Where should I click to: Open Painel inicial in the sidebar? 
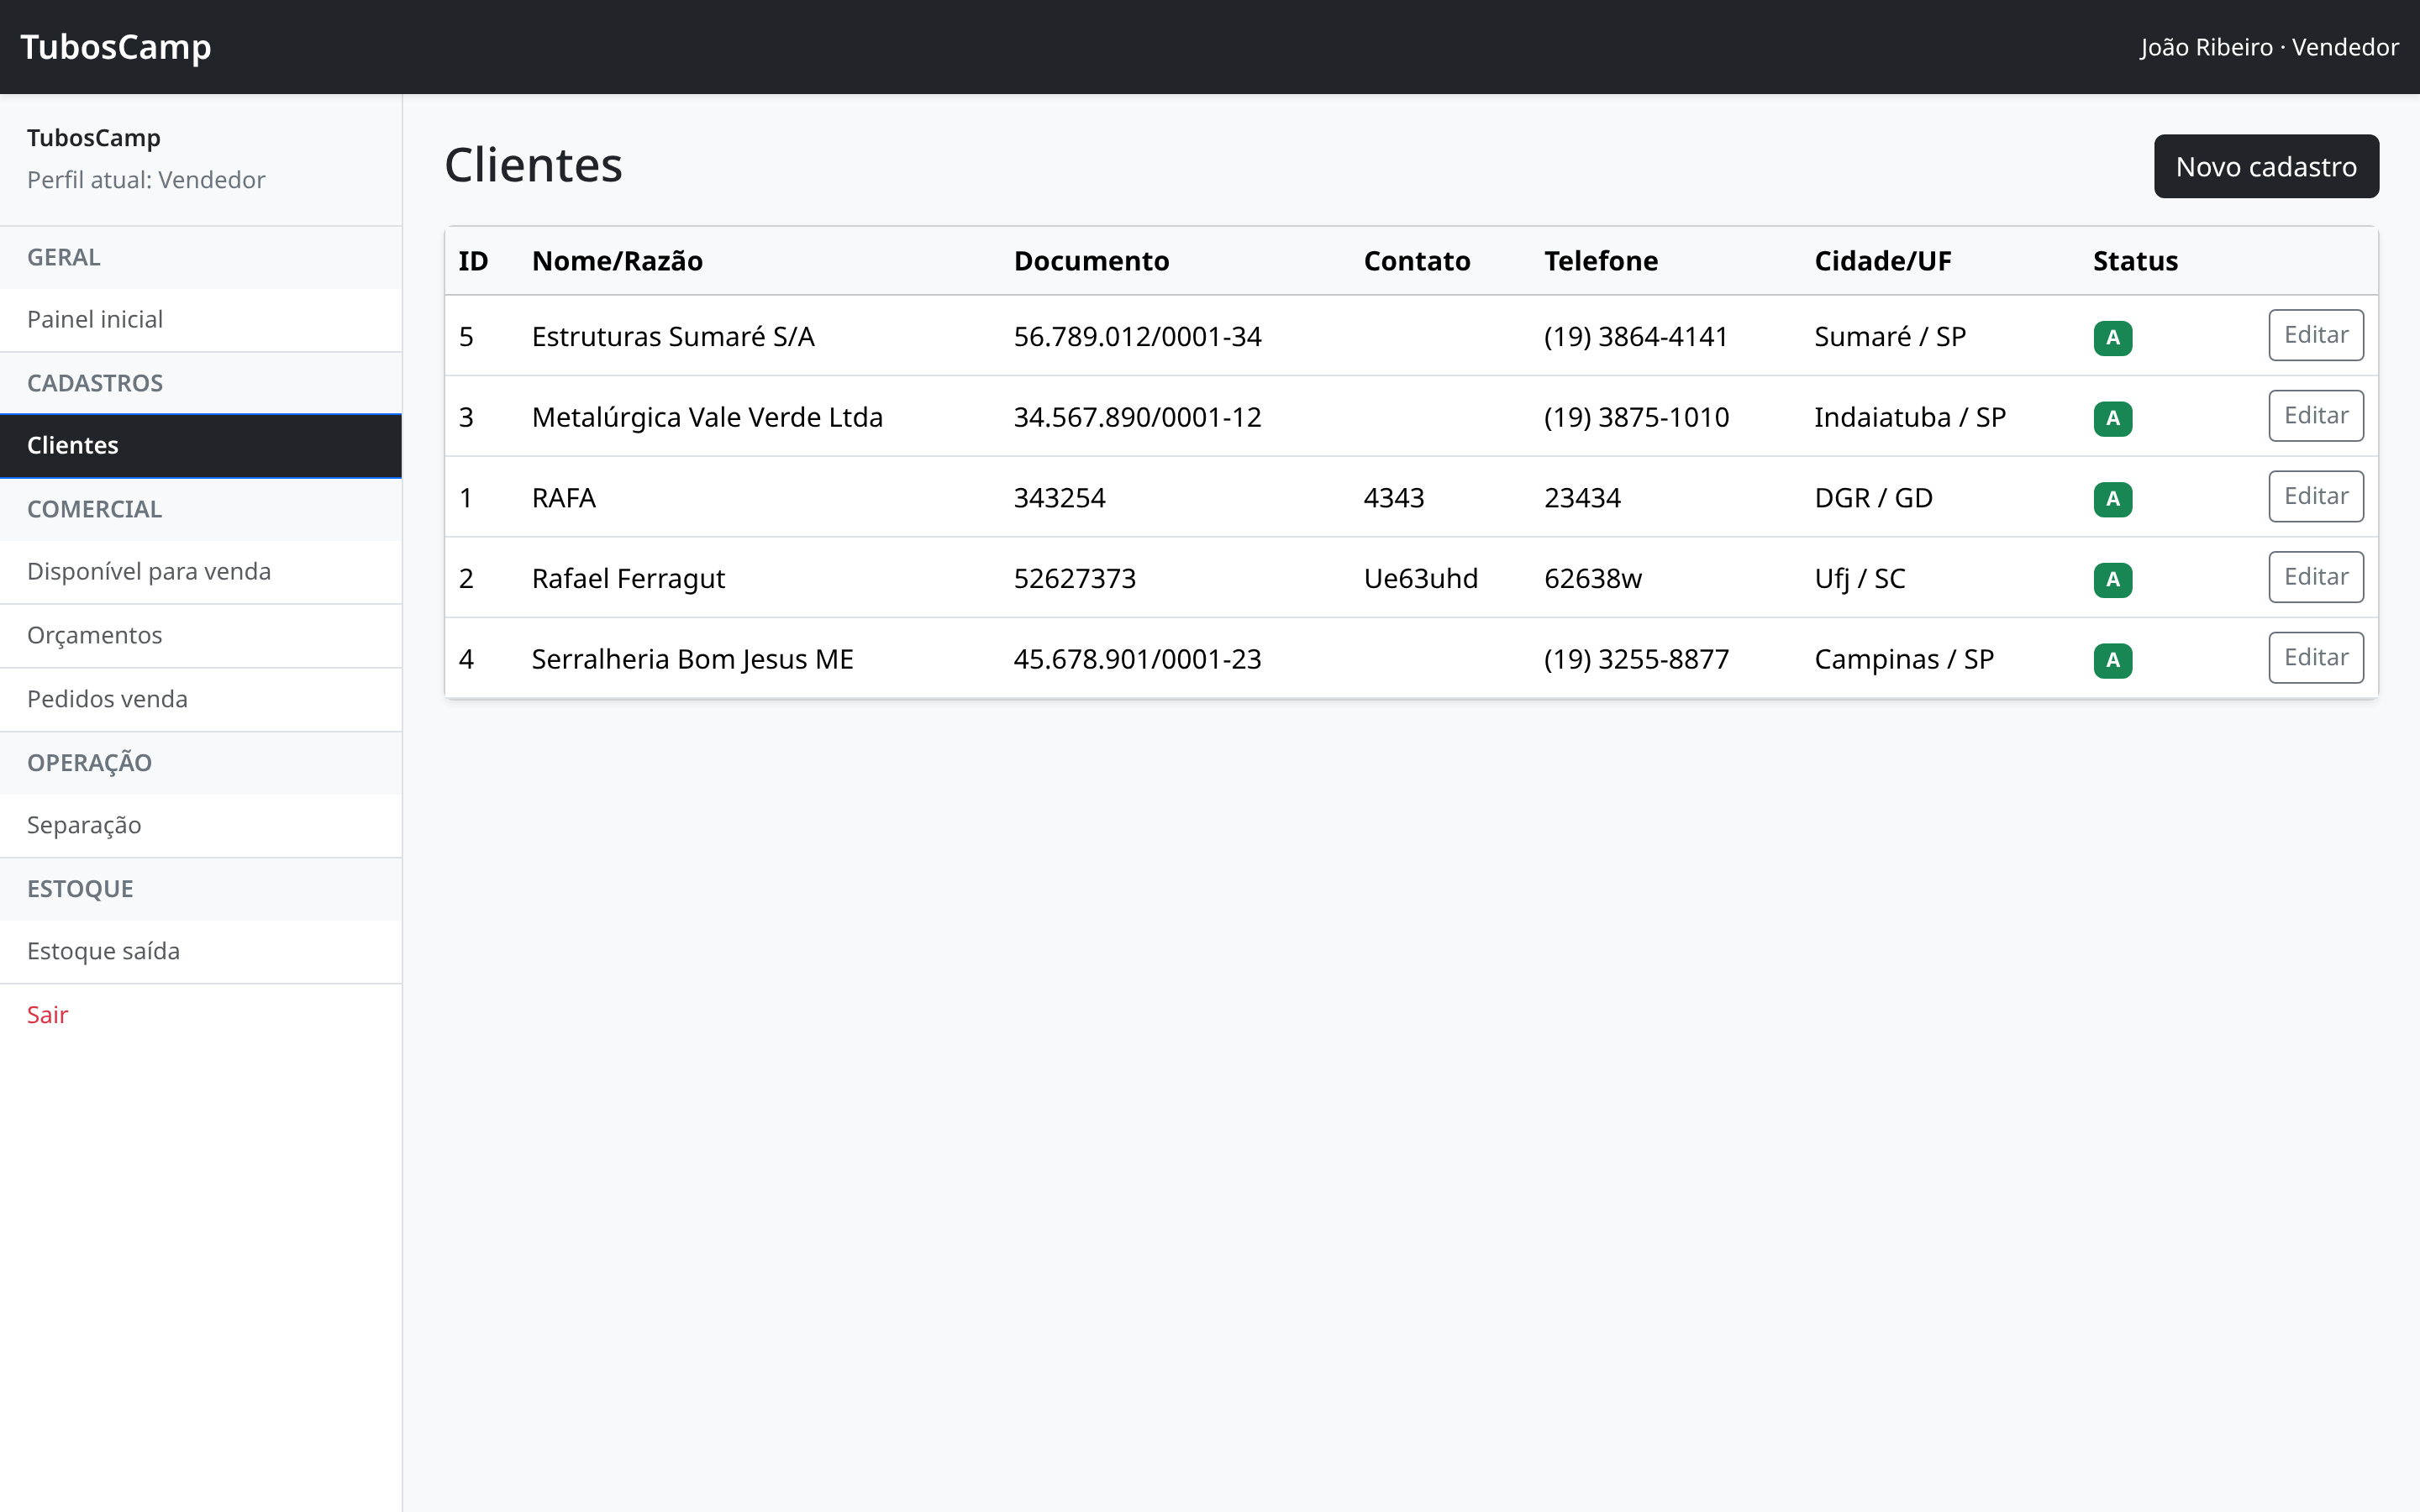click(x=201, y=320)
